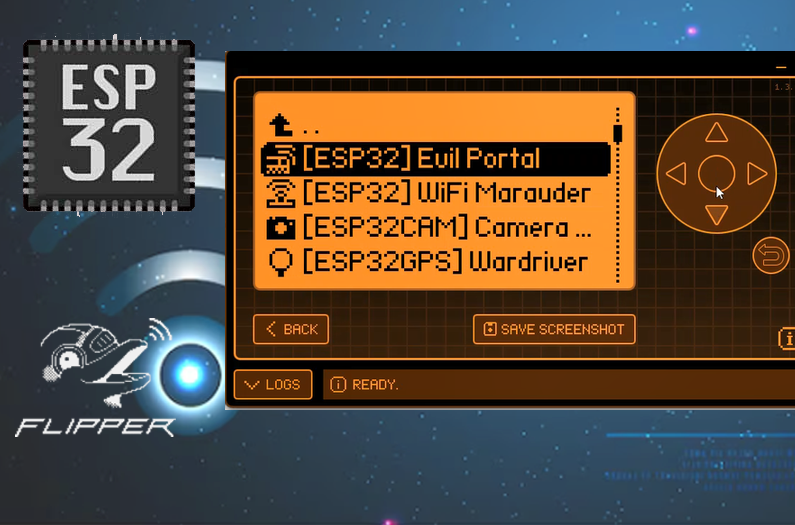Screen dimensions: 795x525
Task: Tap the D-pad up arrow
Action: point(716,132)
